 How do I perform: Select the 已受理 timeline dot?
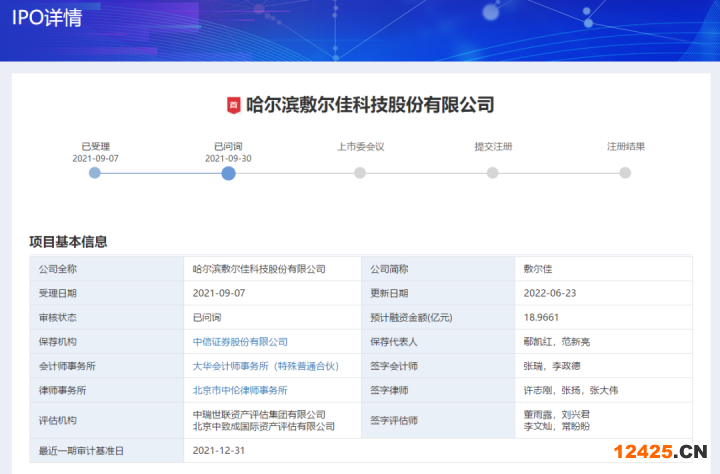tap(95, 172)
